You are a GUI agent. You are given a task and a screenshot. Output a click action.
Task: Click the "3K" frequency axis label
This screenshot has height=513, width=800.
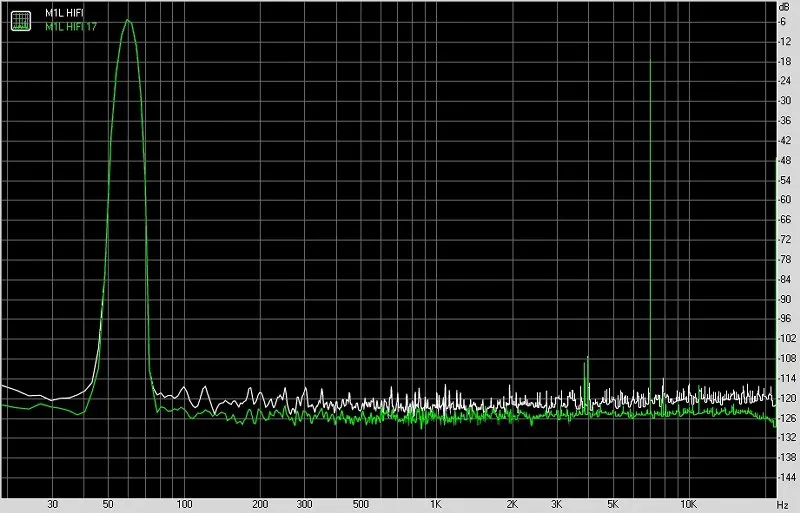click(557, 505)
